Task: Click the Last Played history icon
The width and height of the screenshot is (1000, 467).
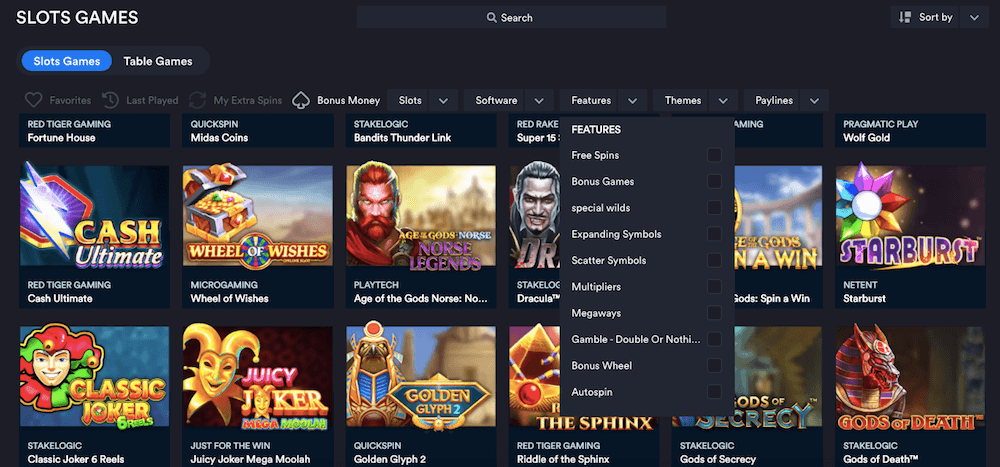Action: [x=110, y=100]
